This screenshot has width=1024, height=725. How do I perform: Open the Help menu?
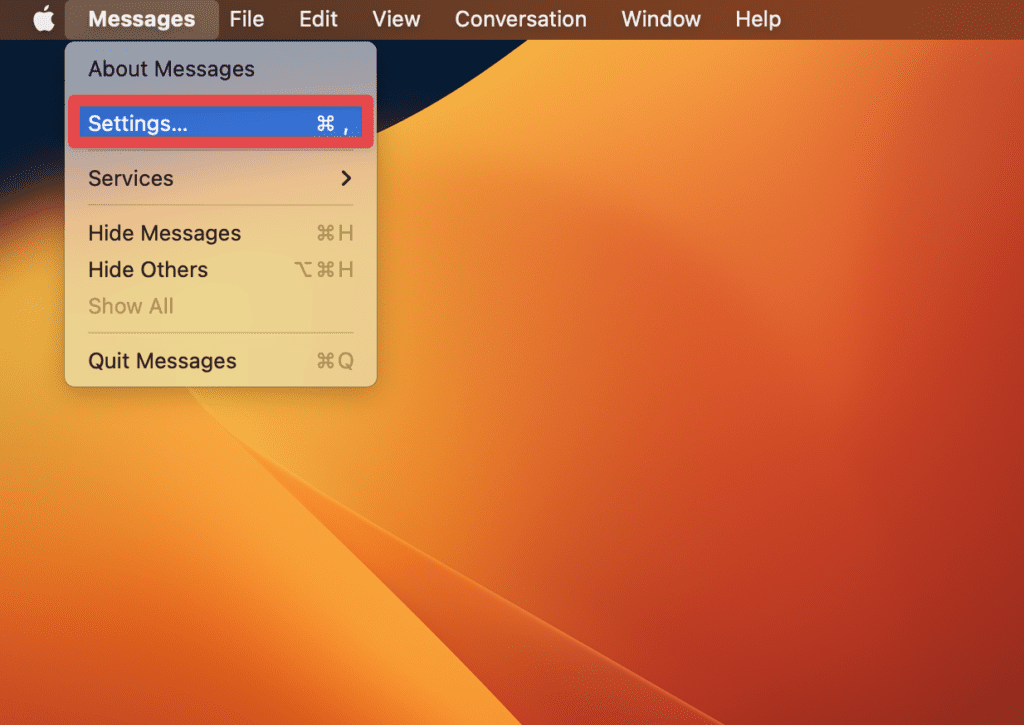pos(757,18)
